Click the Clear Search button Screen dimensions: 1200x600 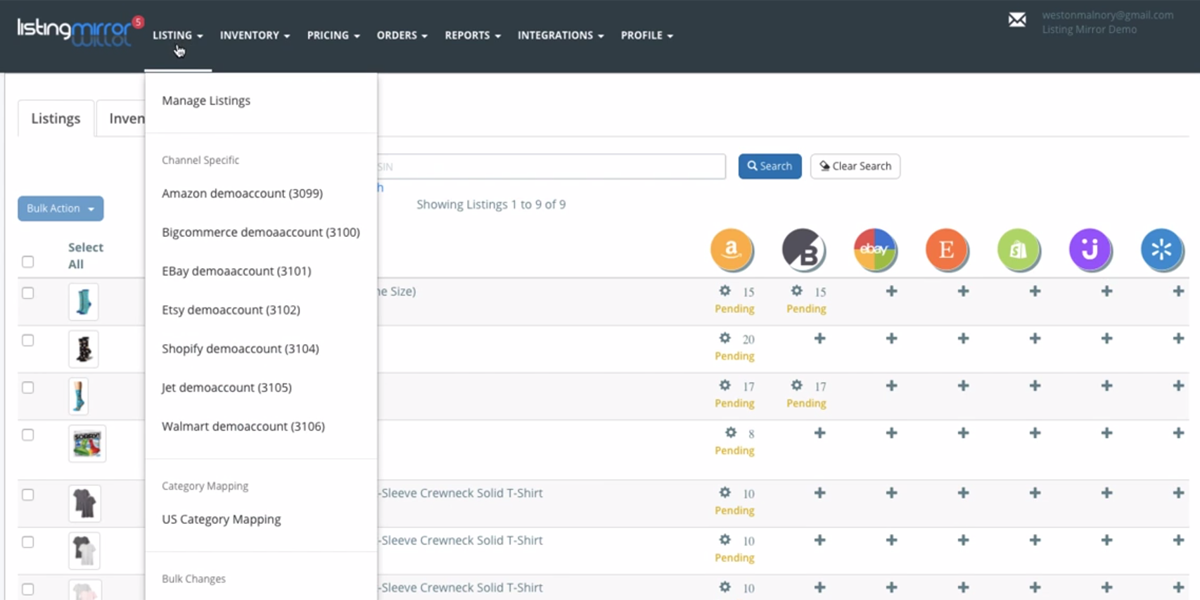point(855,166)
